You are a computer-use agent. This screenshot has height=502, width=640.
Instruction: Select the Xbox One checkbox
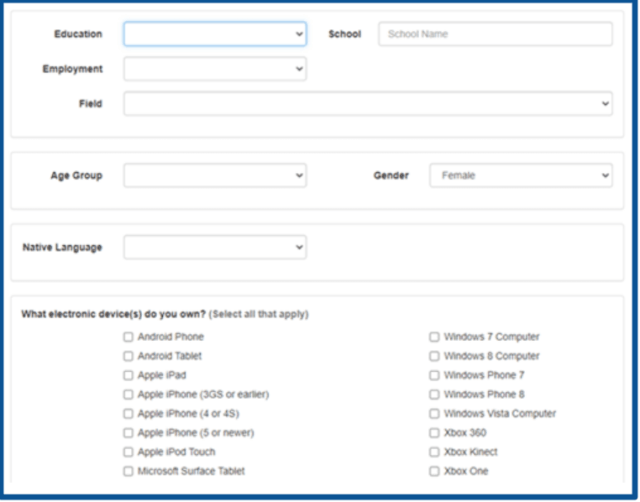point(434,471)
